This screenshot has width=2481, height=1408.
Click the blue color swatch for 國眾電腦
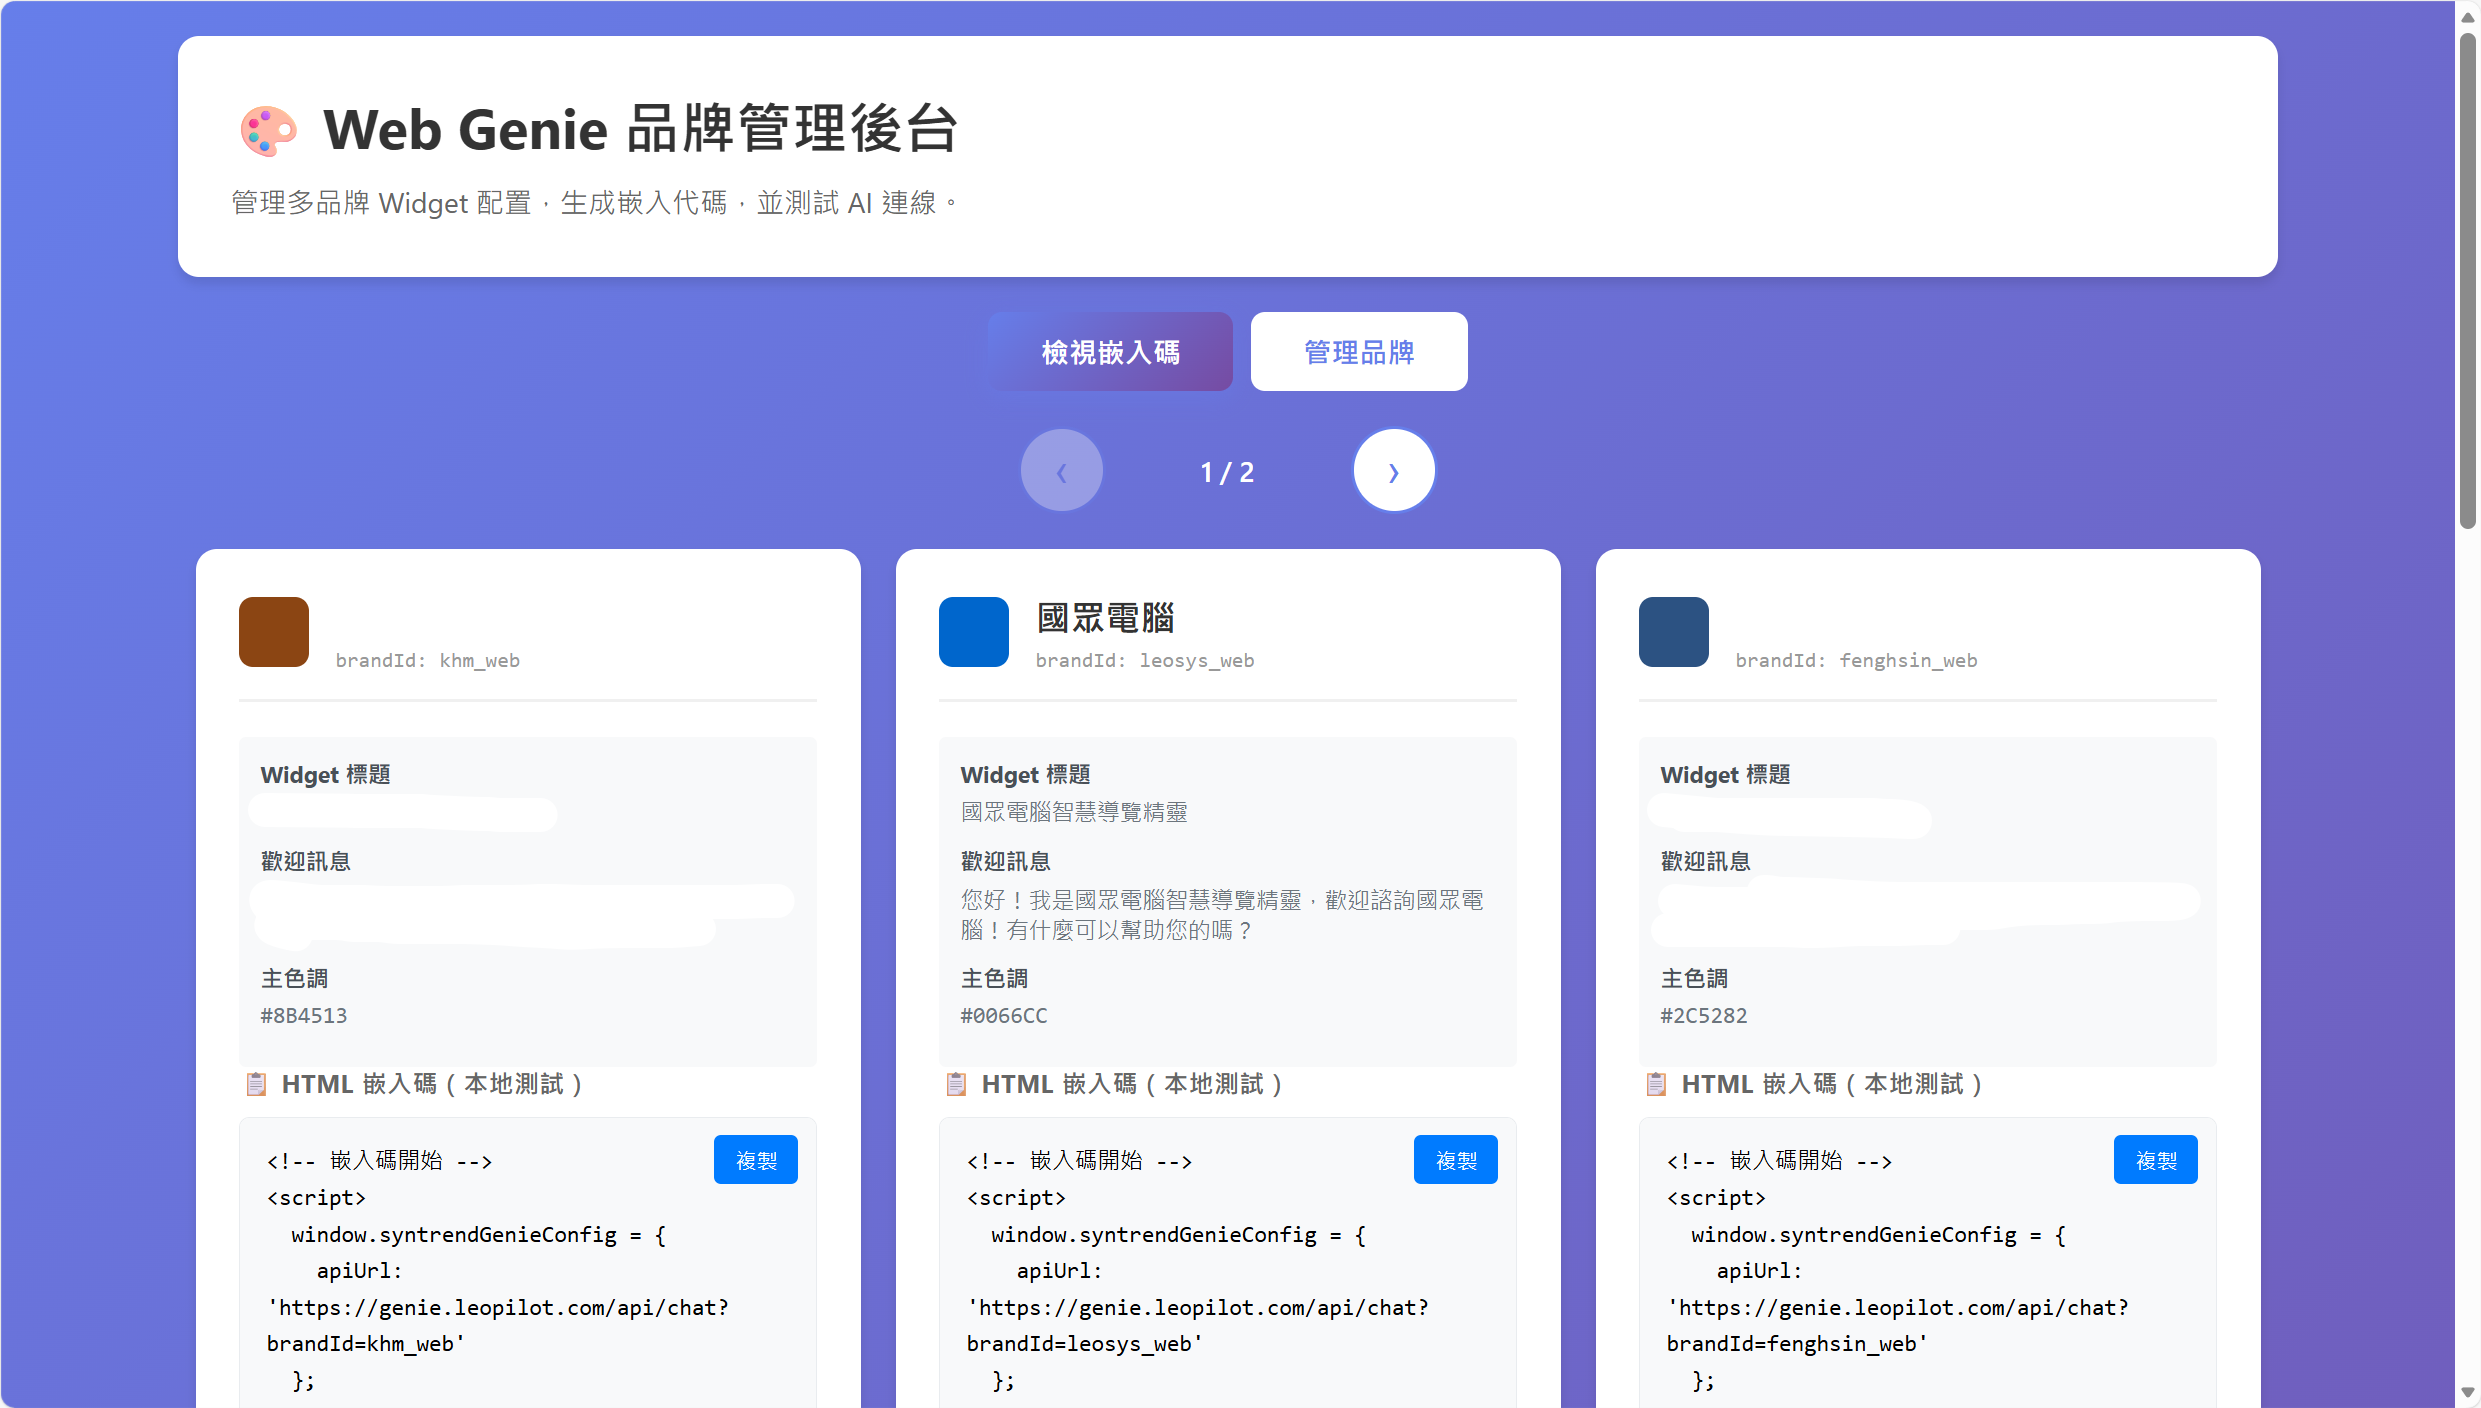pos(973,631)
